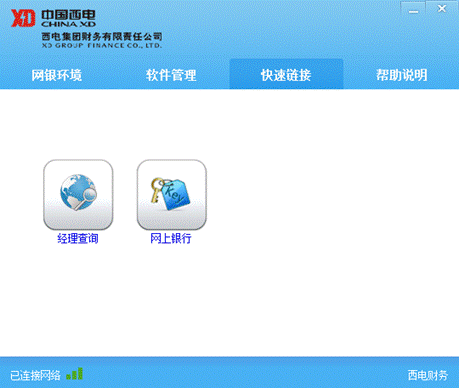Open the 软件管理 tab

click(x=171, y=75)
